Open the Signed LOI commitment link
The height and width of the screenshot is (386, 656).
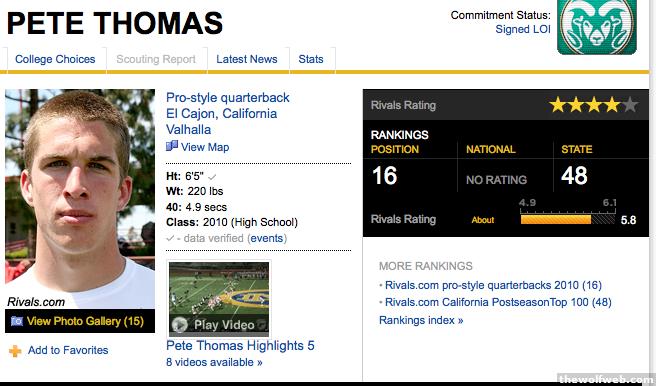(x=523, y=29)
